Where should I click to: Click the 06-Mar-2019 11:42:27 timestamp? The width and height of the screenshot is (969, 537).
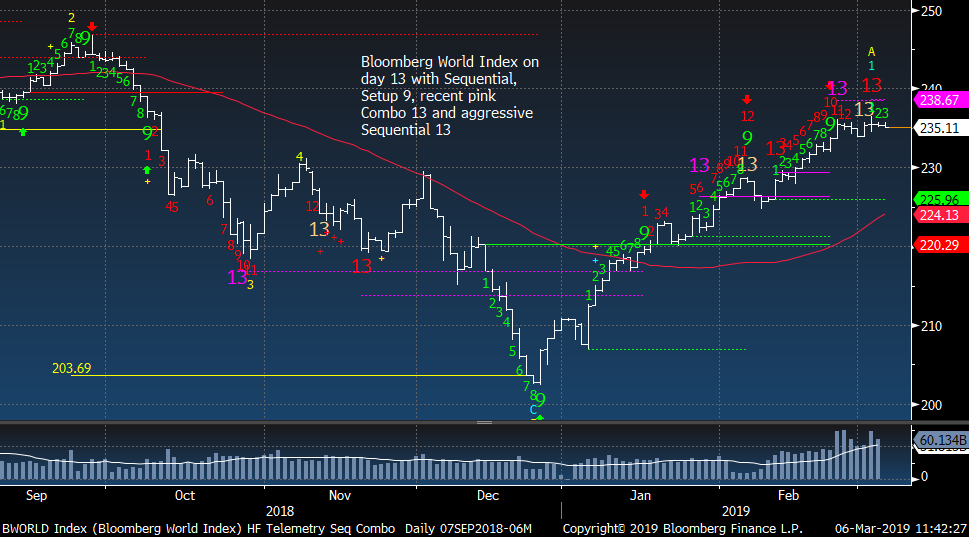tap(900, 528)
